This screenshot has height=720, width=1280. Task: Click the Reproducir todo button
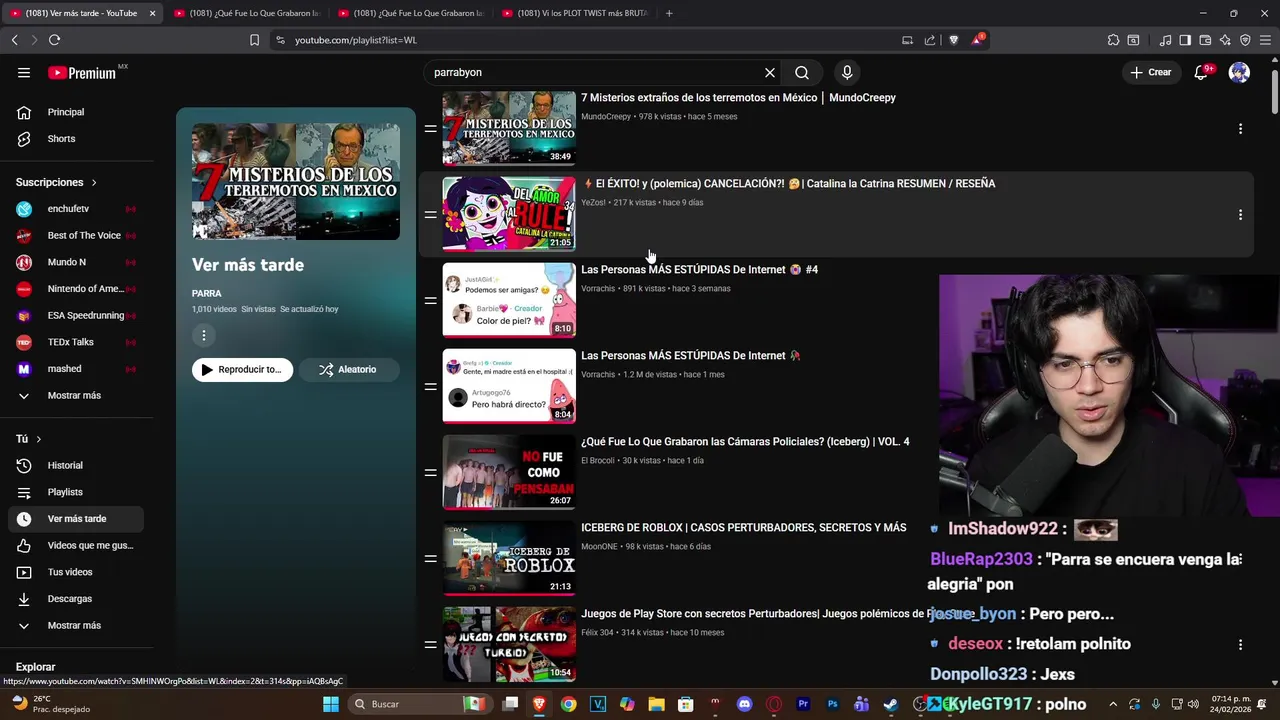point(243,370)
